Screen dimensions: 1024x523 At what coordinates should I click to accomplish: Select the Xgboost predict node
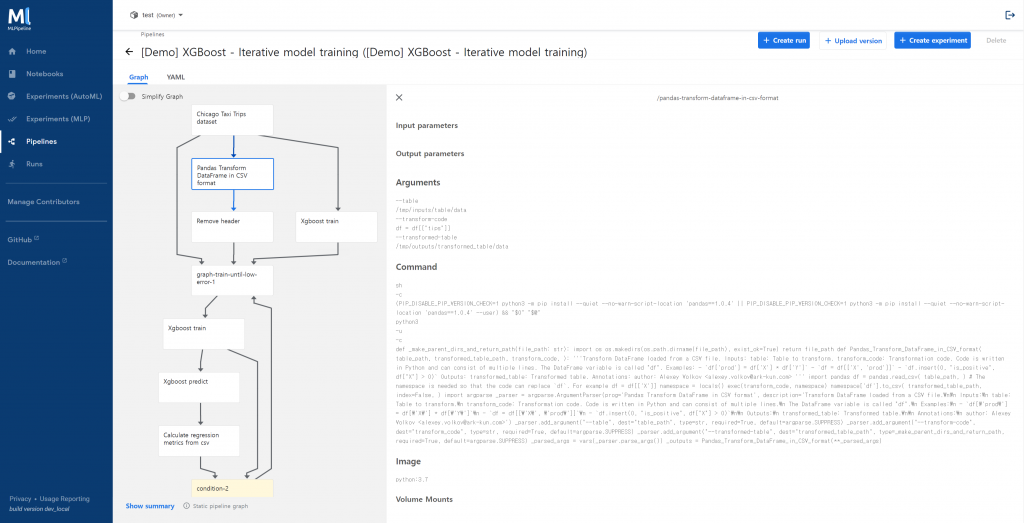tap(199, 387)
